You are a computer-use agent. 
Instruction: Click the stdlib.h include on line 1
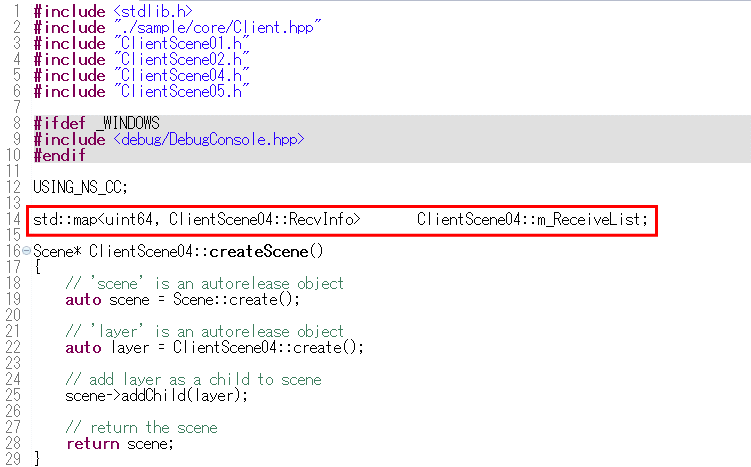[153, 11]
